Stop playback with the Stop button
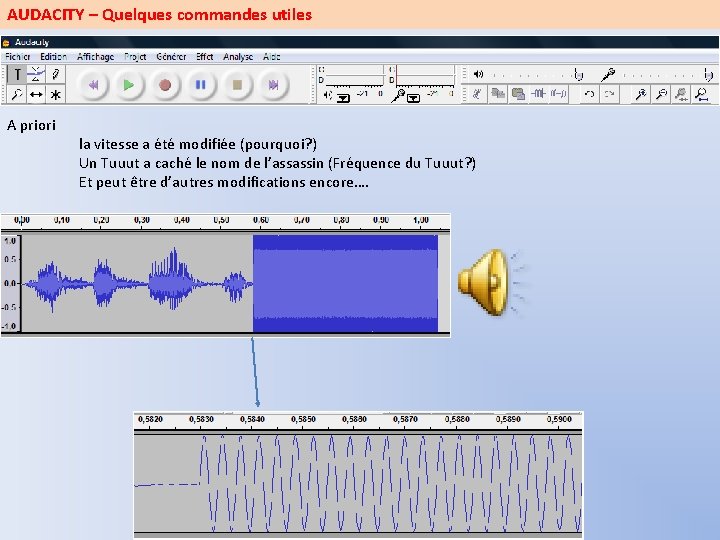 pos(237,85)
